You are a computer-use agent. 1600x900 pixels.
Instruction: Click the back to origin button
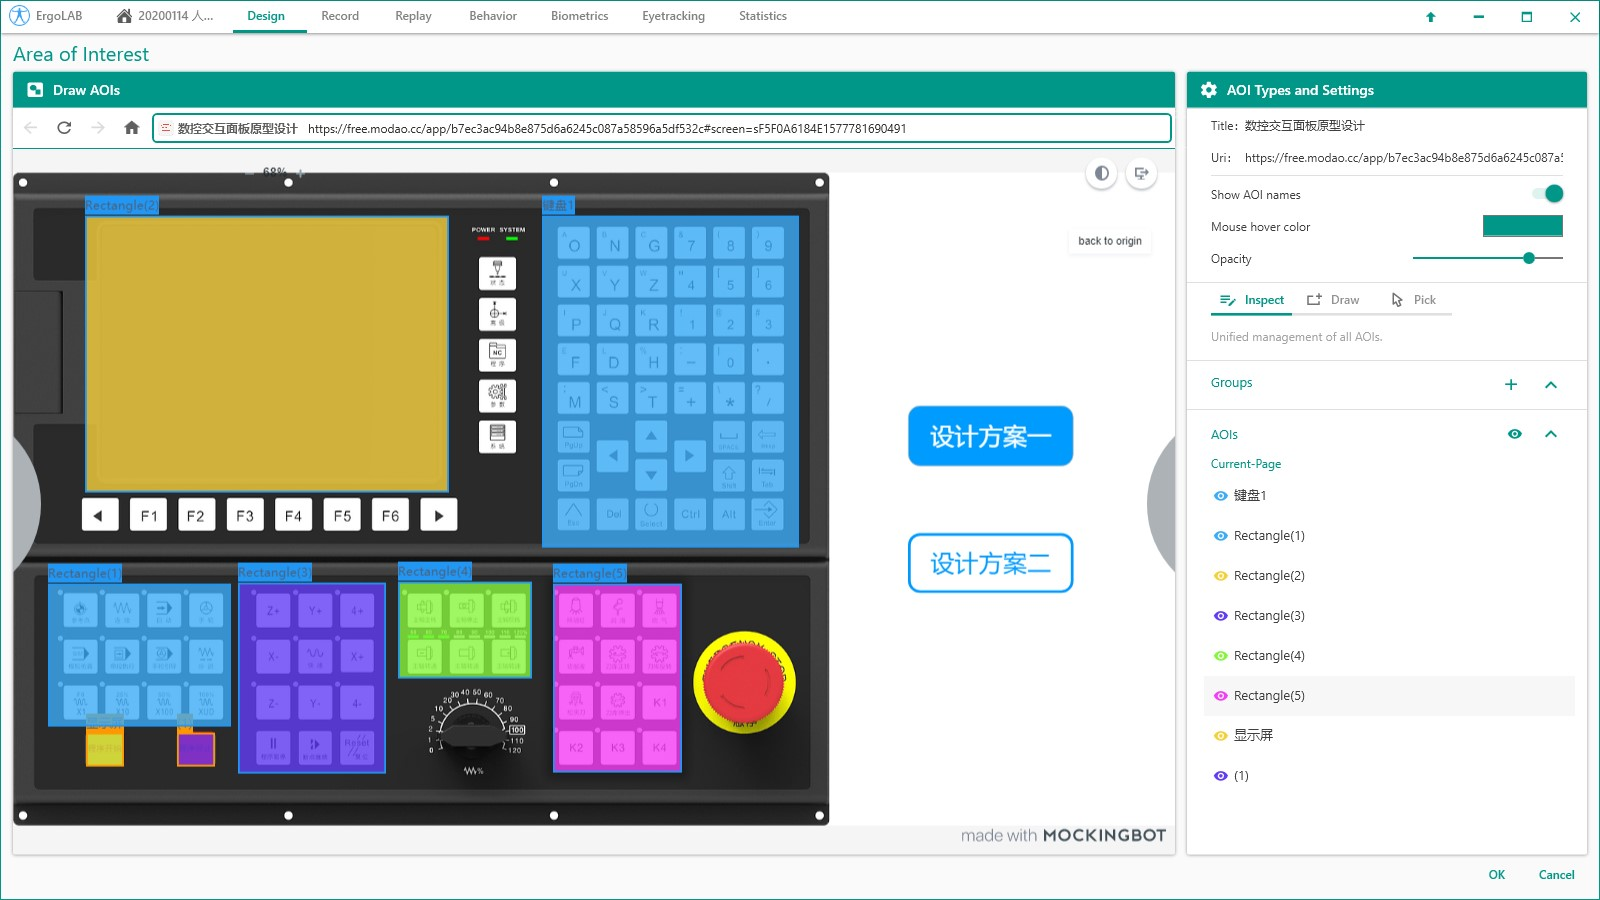[x=1109, y=241]
